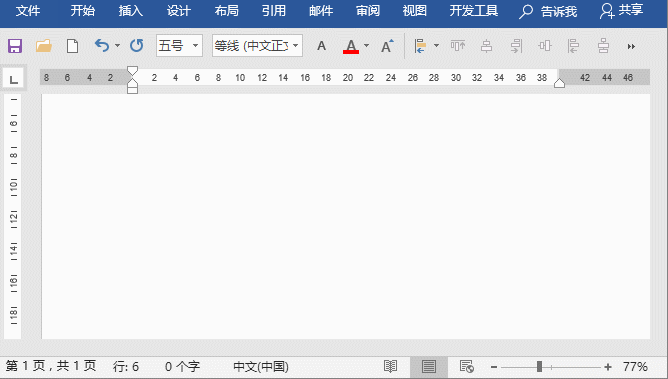Click the align objects icon
The width and height of the screenshot is (668, 379).
[420, 46]
